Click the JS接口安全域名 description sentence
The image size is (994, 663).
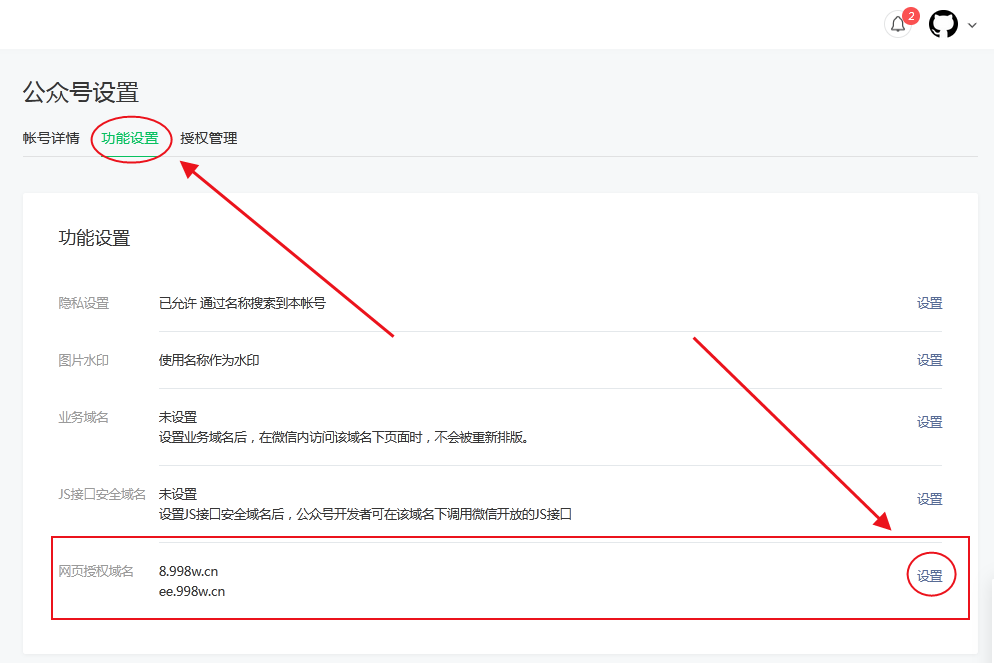[365, 514]
